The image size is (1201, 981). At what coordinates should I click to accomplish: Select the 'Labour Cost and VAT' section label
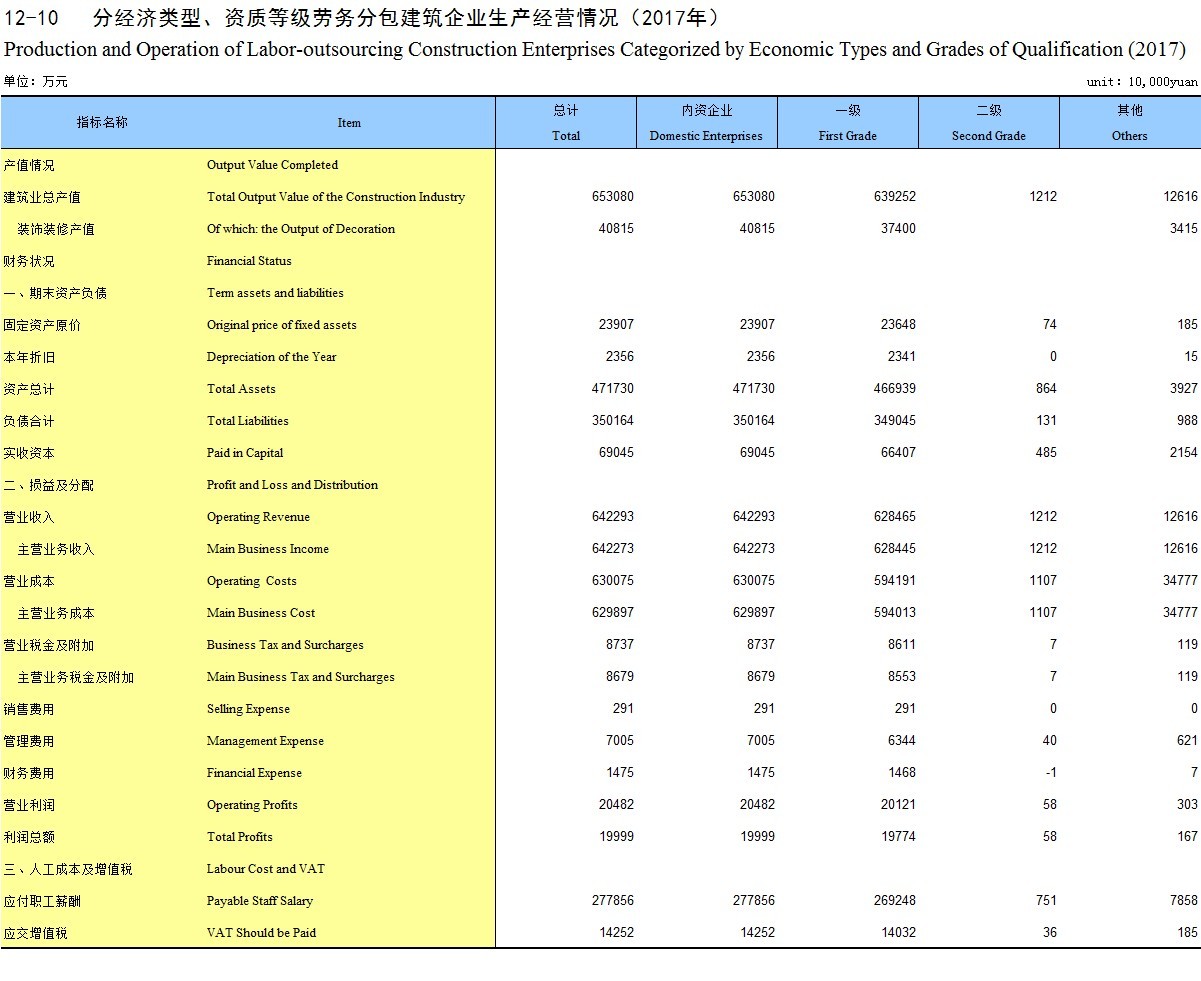click(x=265, y=869)
